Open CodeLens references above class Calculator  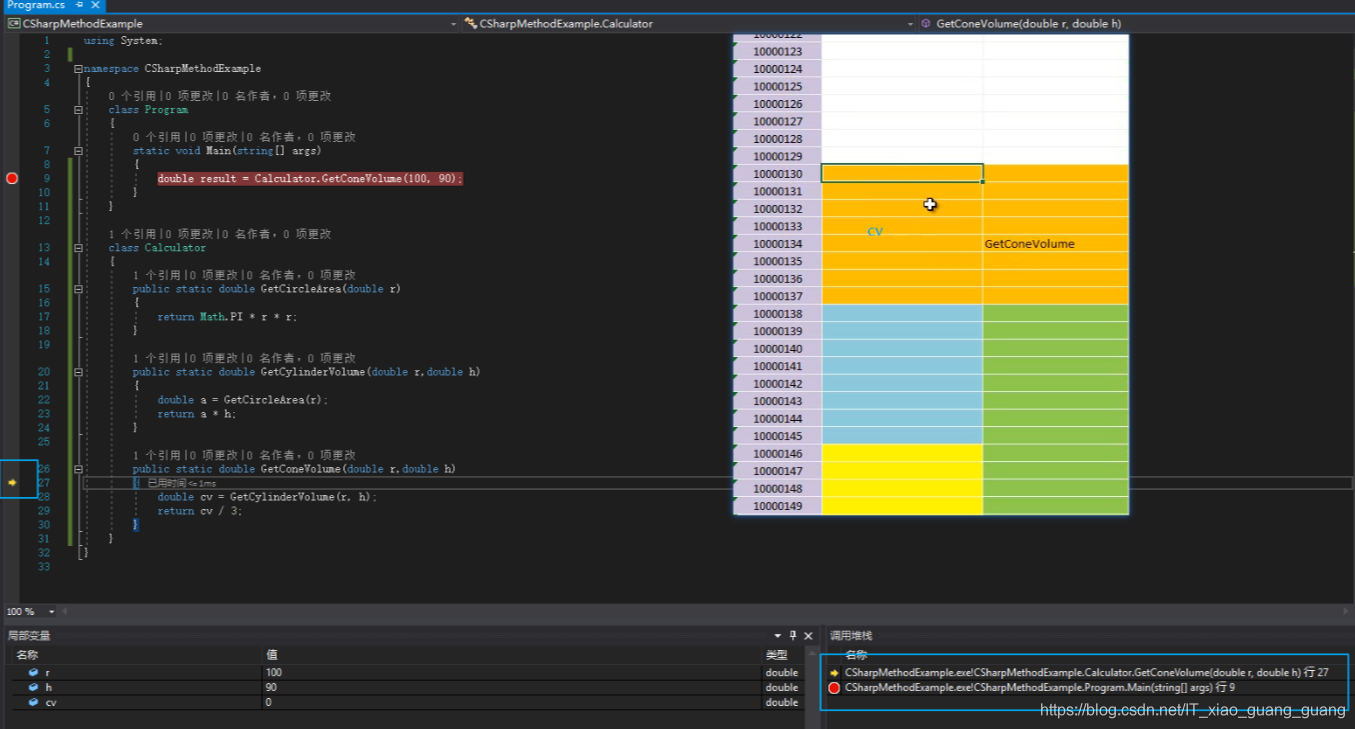[x=132, y=234]
